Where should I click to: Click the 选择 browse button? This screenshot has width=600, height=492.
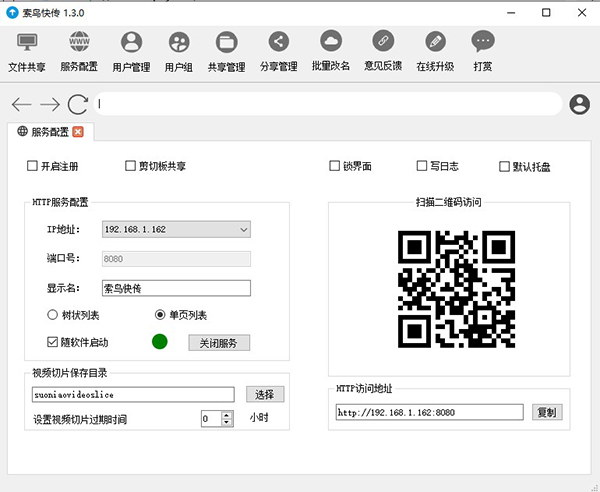click(265, 394)
